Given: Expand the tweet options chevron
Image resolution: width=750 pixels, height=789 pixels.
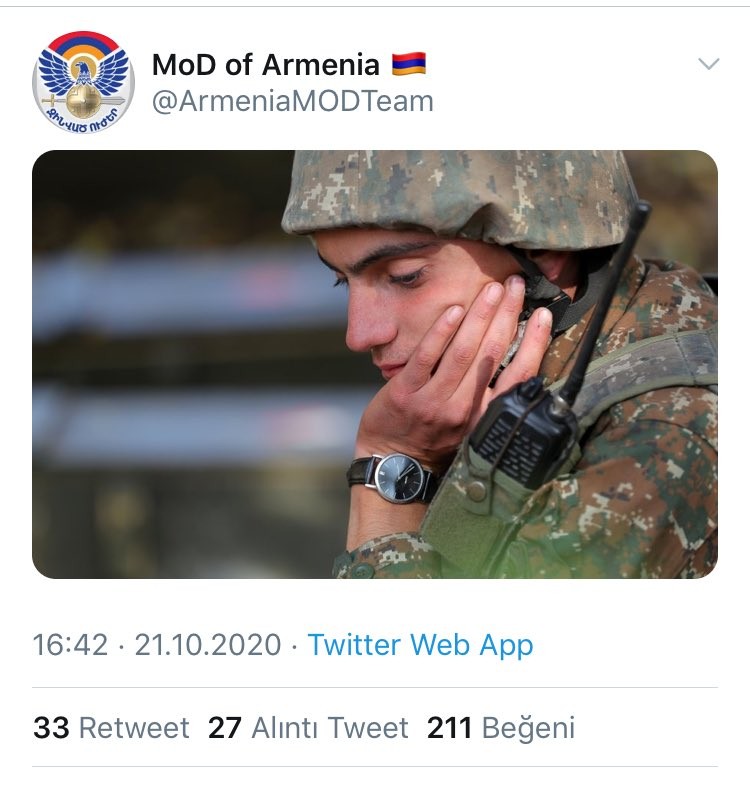Looking at the screenshot, I should pos(708,64).
